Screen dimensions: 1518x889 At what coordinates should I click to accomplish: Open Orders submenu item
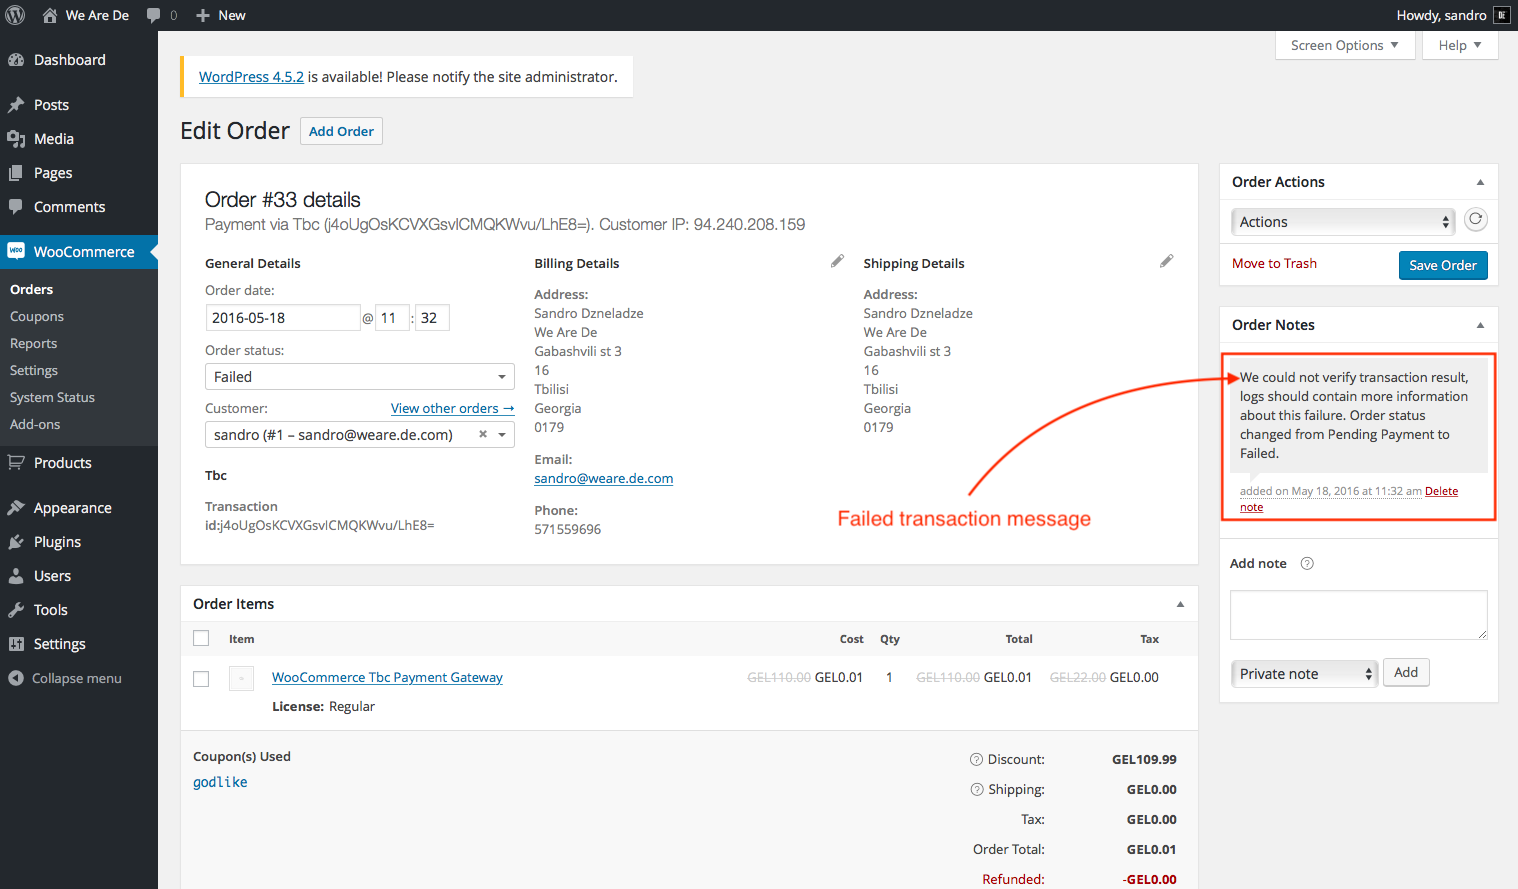coord(31,289)
